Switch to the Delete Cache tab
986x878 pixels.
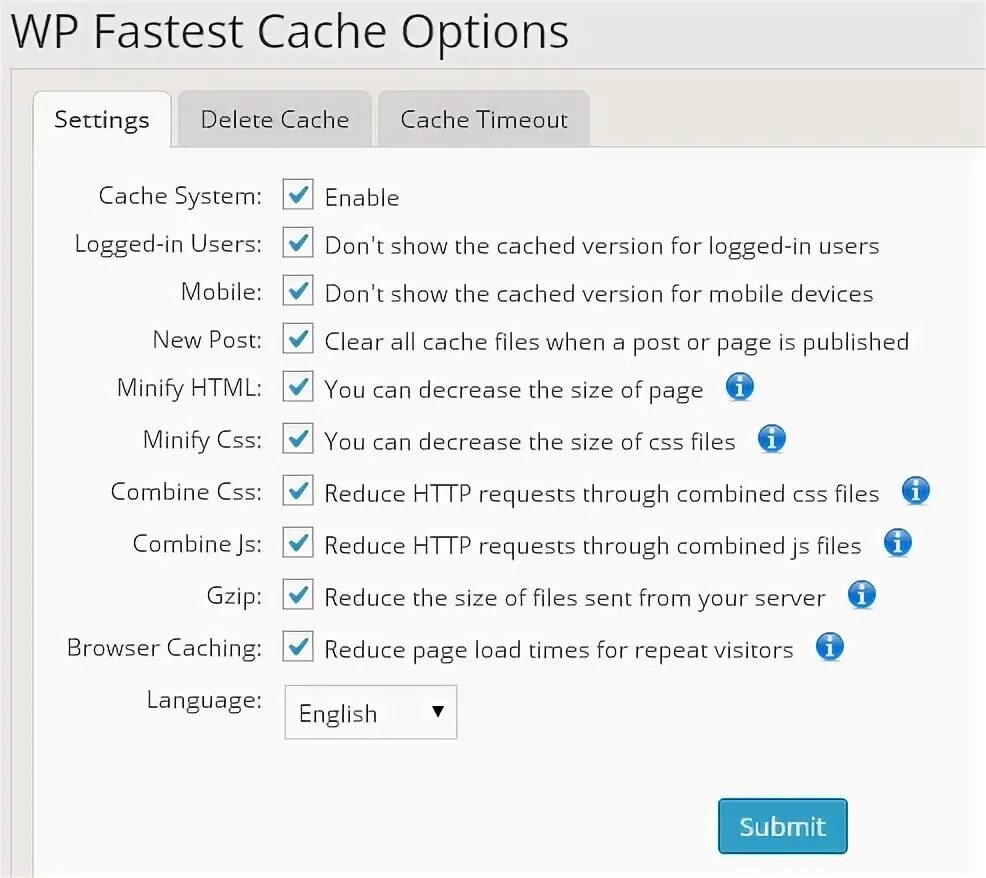point(275,120)
